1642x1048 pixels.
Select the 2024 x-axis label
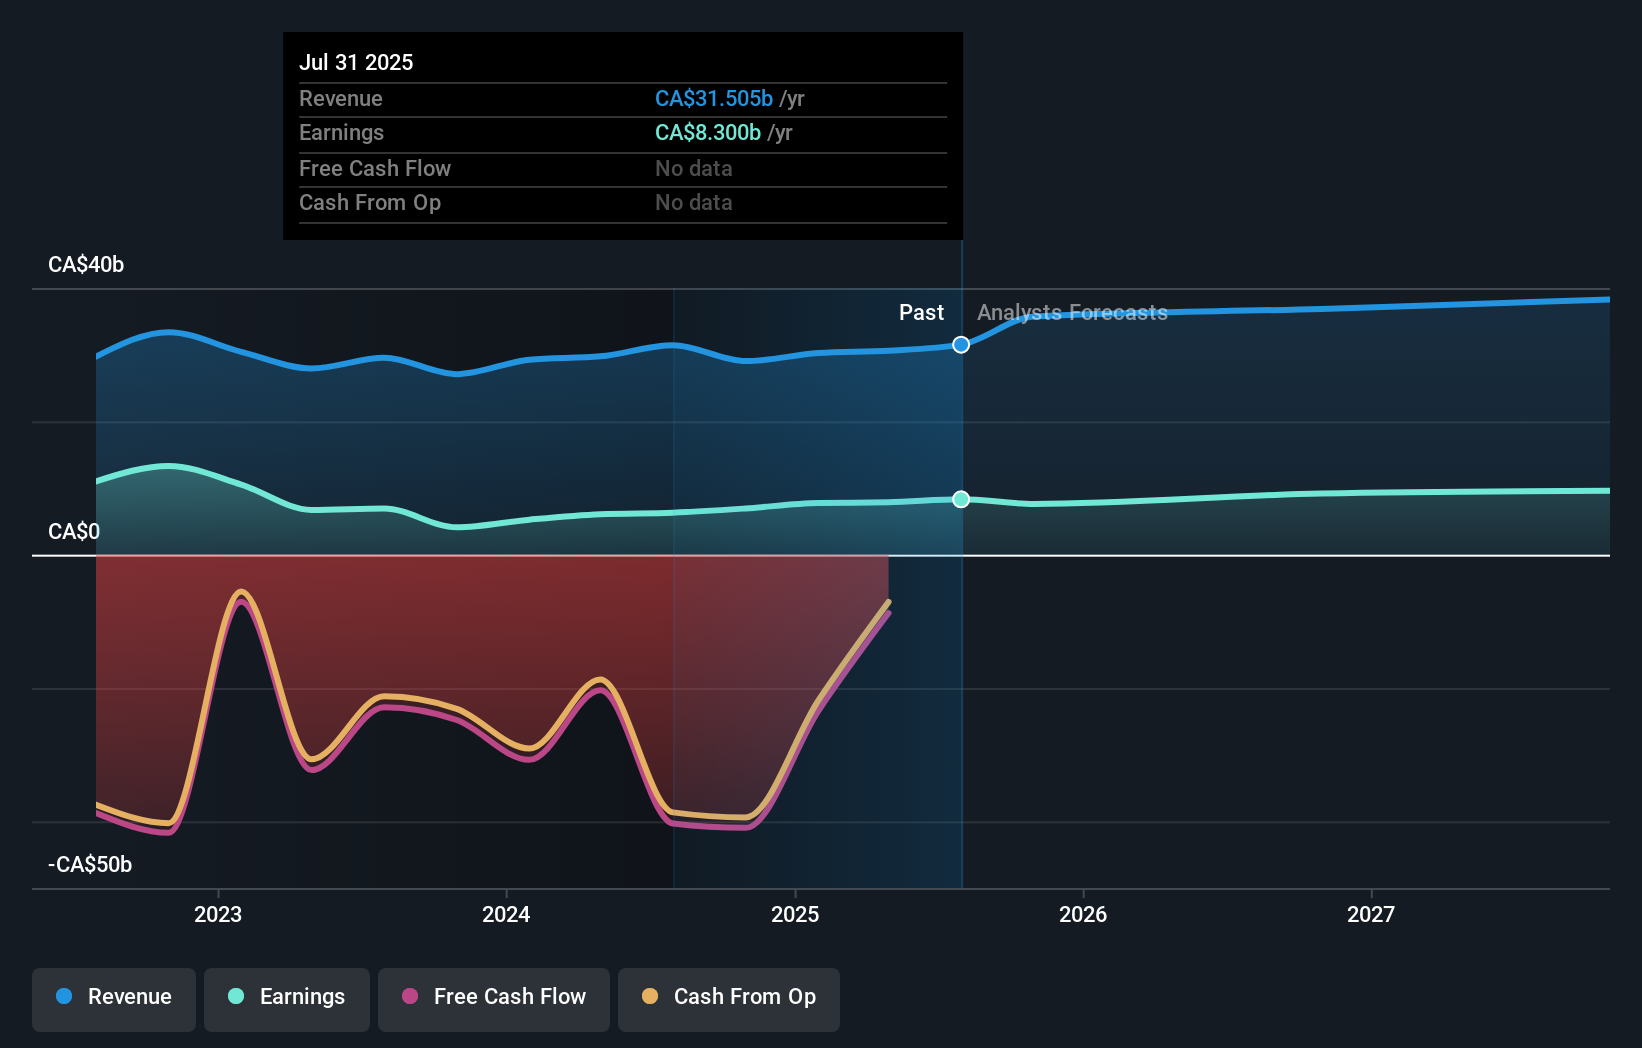pos(506,914)
